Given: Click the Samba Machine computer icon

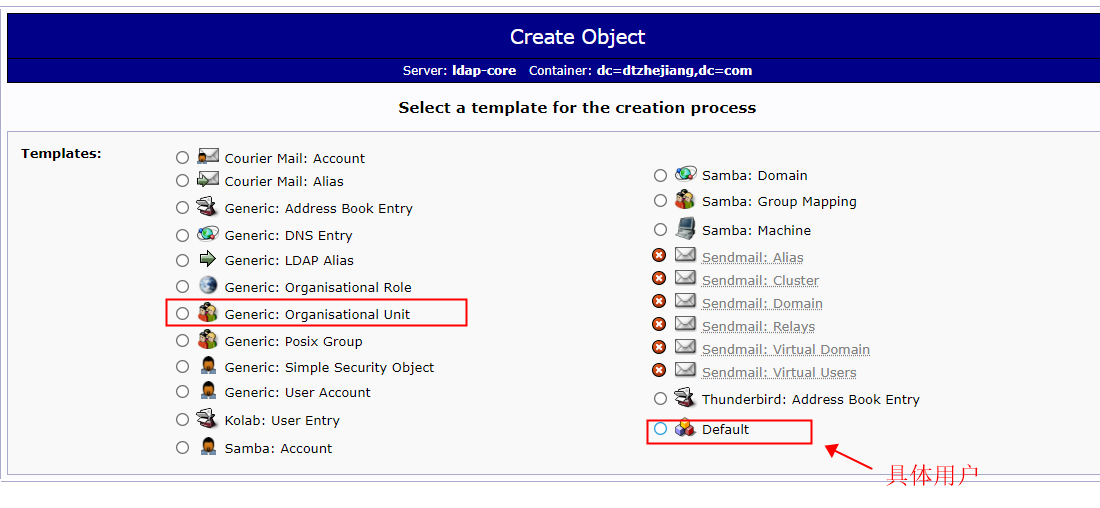Looking at the screenshot, I should (x=685, y=229).
